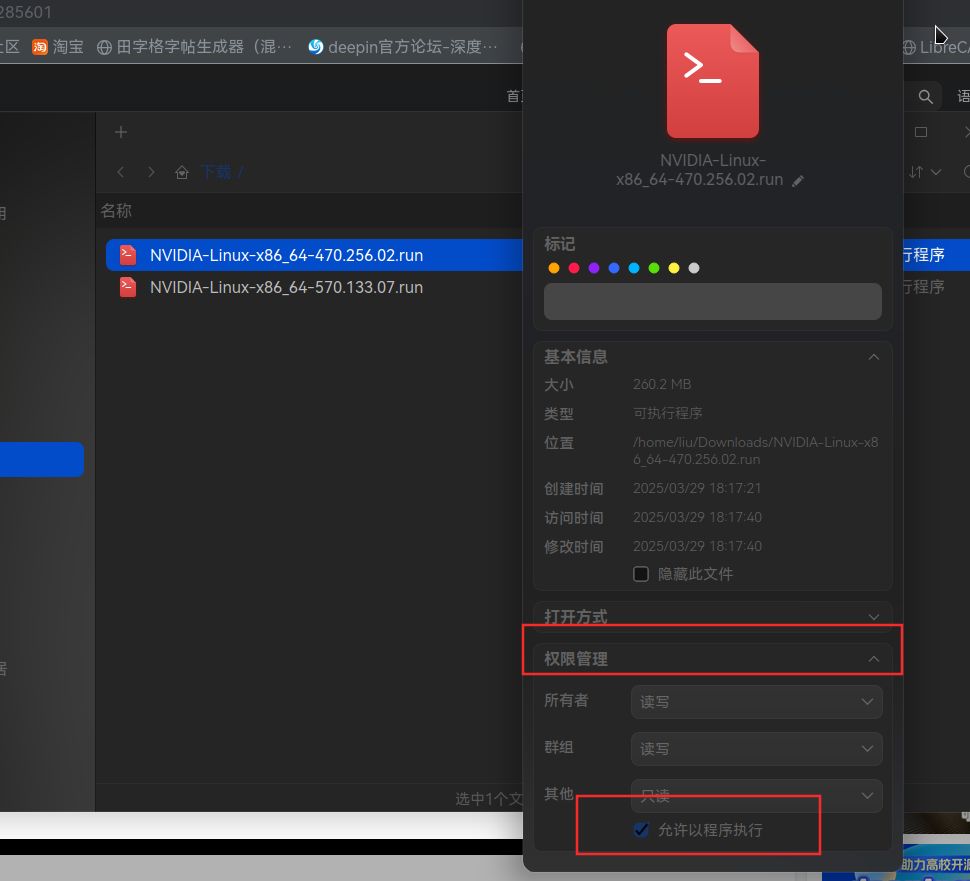Image resolution: width=970 pixels, height=881 pixels.
Task: Uncheck 允许以程序执行 checkbox
Action: click(642, 830)
